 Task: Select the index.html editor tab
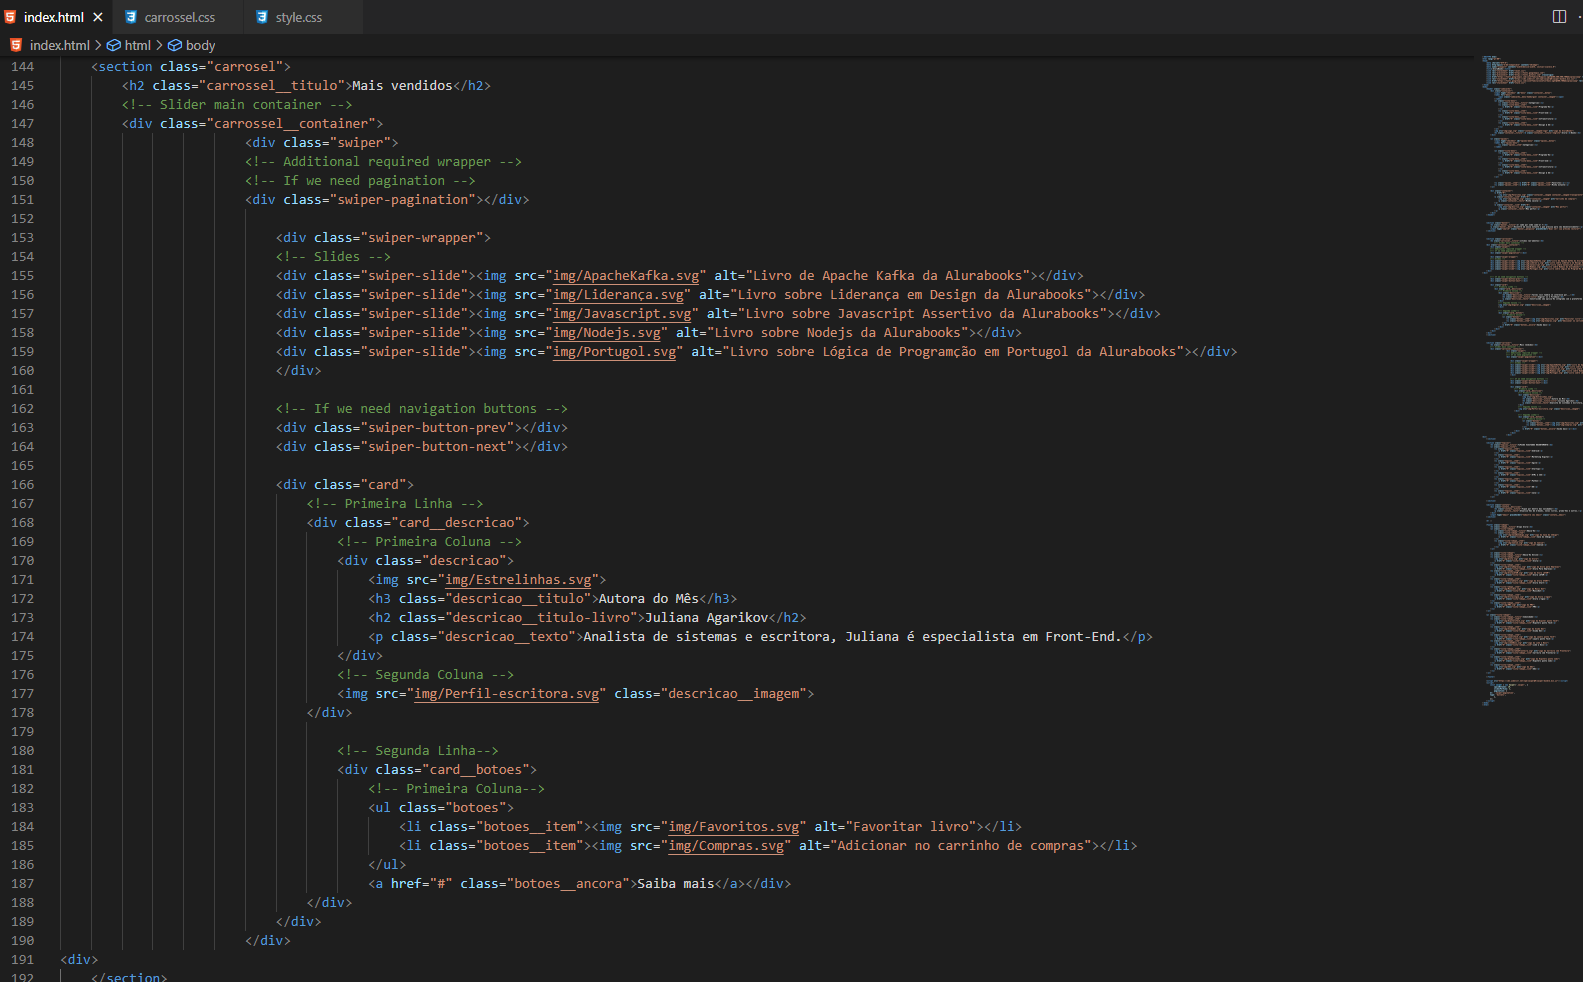[54, 17]
